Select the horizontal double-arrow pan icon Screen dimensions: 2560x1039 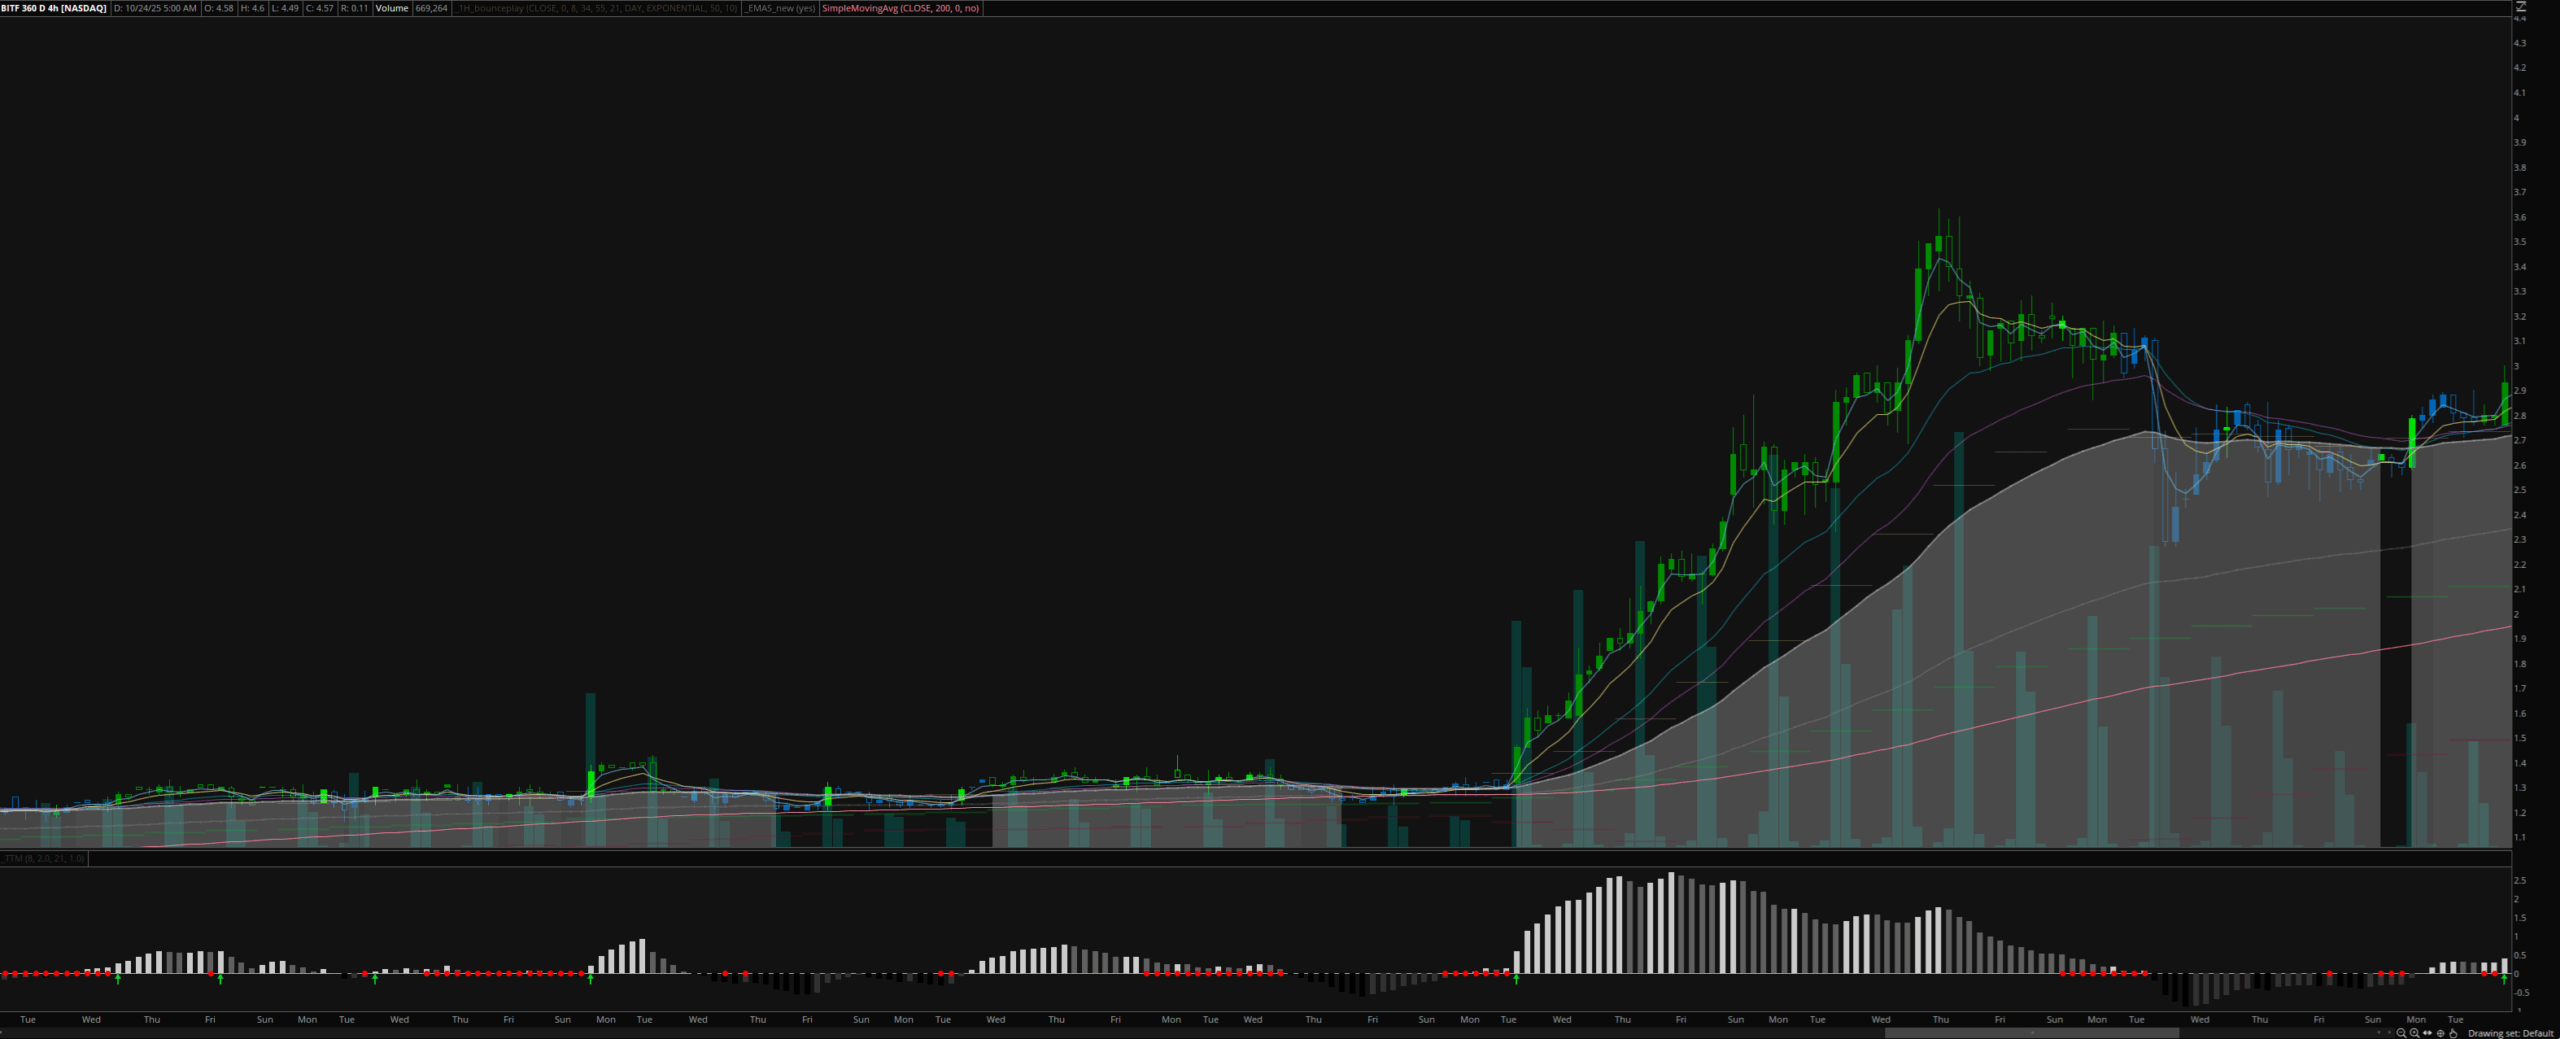[2427, 1033]
